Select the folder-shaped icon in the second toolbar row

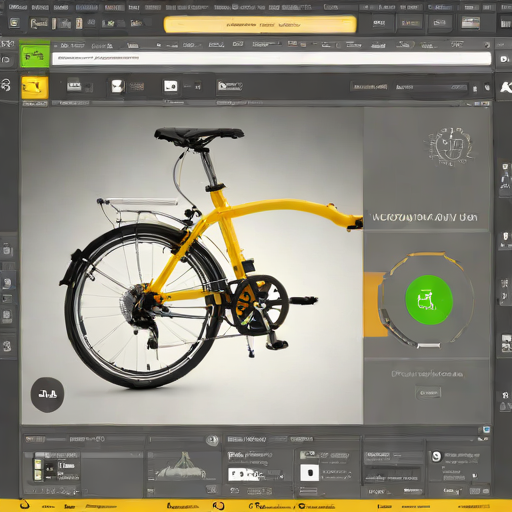tap(229, 86)
